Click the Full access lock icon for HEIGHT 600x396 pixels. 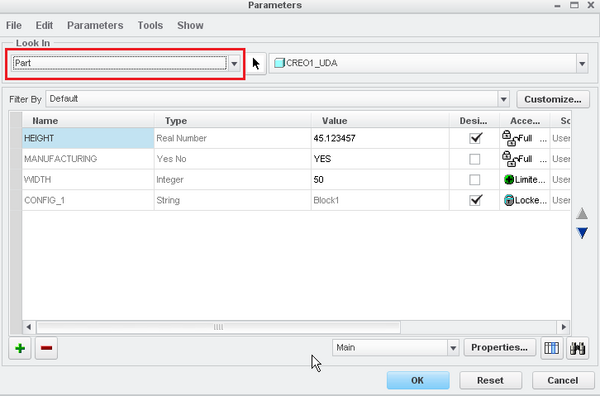tap(509, 139)
